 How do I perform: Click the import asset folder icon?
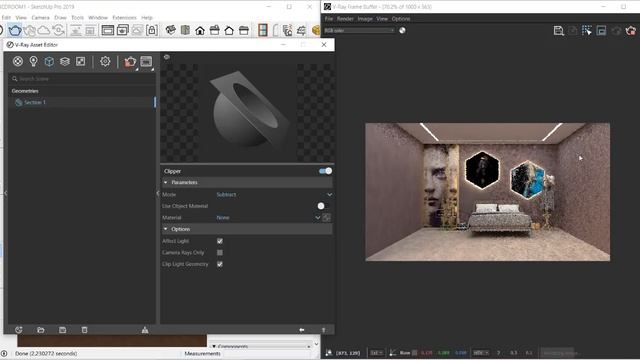[40, 330]
